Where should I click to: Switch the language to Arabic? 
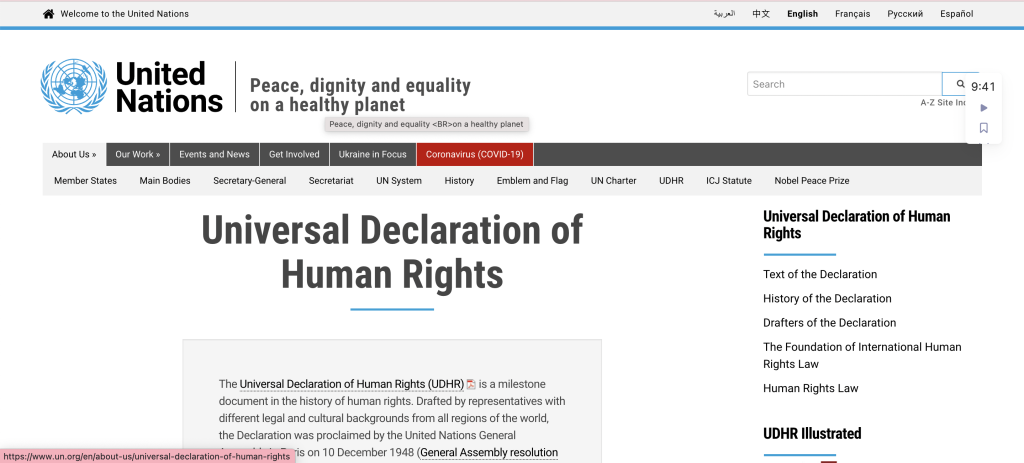coord(724,14)
